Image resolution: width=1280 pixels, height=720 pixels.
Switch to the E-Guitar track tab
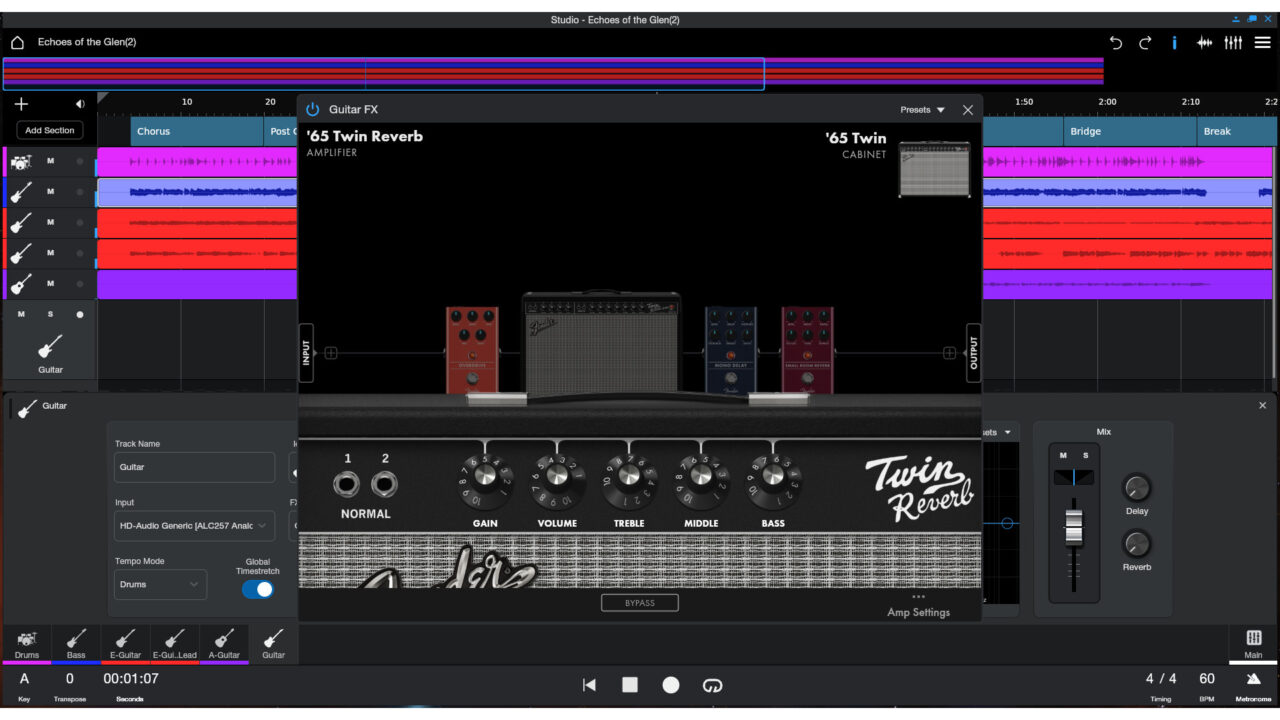pyautogui.click(x=125, y=643)
